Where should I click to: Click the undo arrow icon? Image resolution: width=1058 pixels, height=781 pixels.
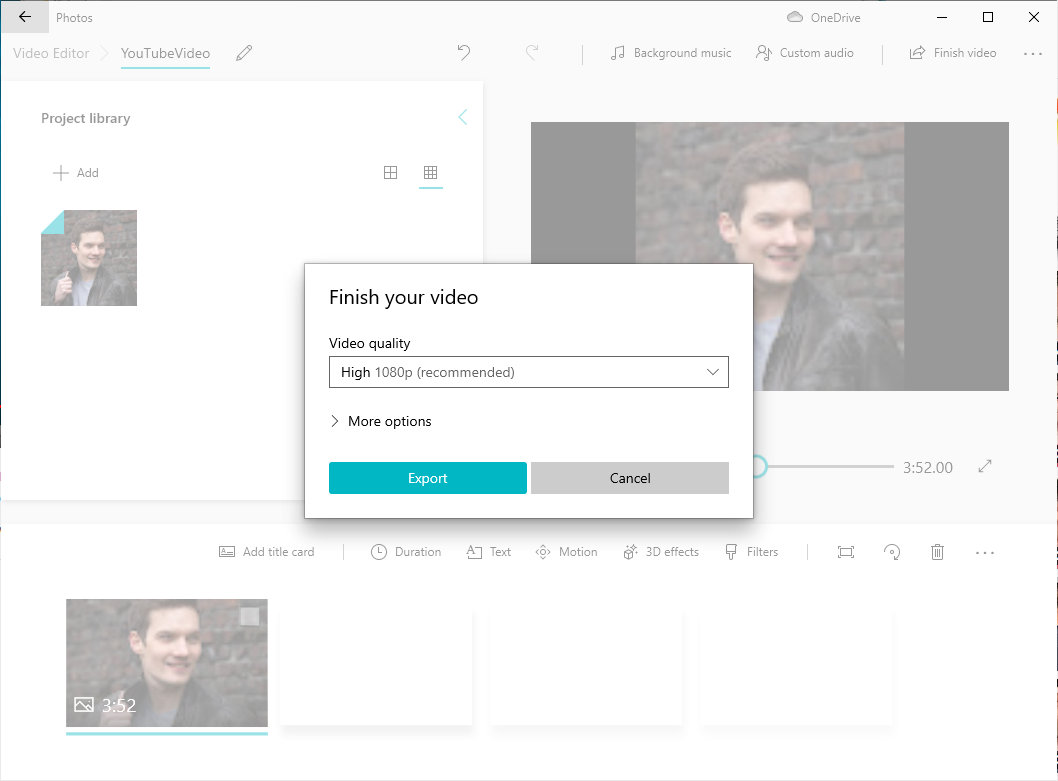point(464,53)
